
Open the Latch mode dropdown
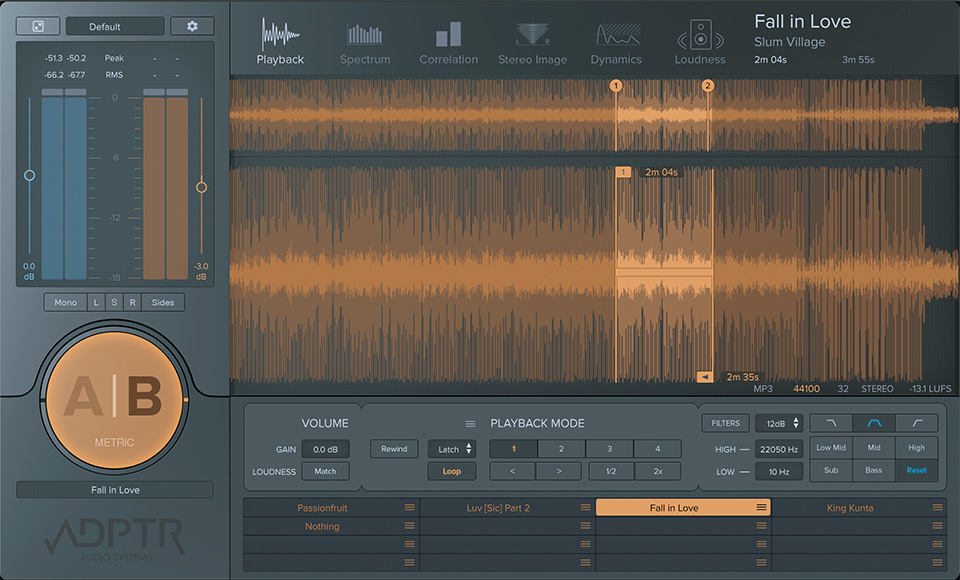point(452,449)
